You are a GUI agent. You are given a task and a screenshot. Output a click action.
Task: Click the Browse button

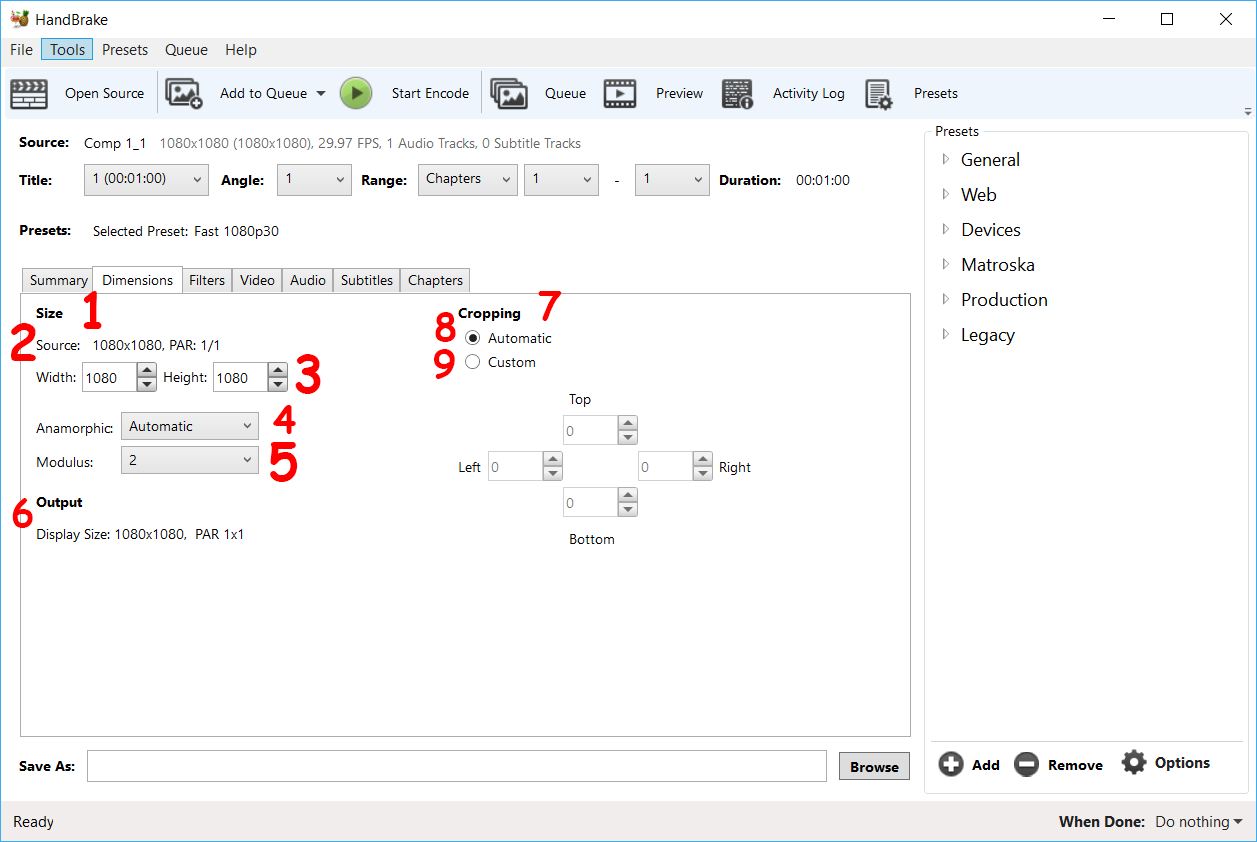tap(874, 767)
